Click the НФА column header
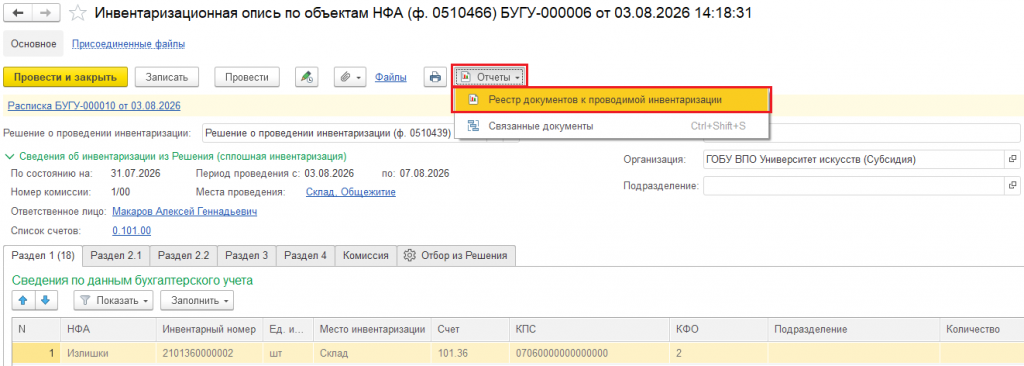Viewport: 1024px width, 366px height. point(108,329)
